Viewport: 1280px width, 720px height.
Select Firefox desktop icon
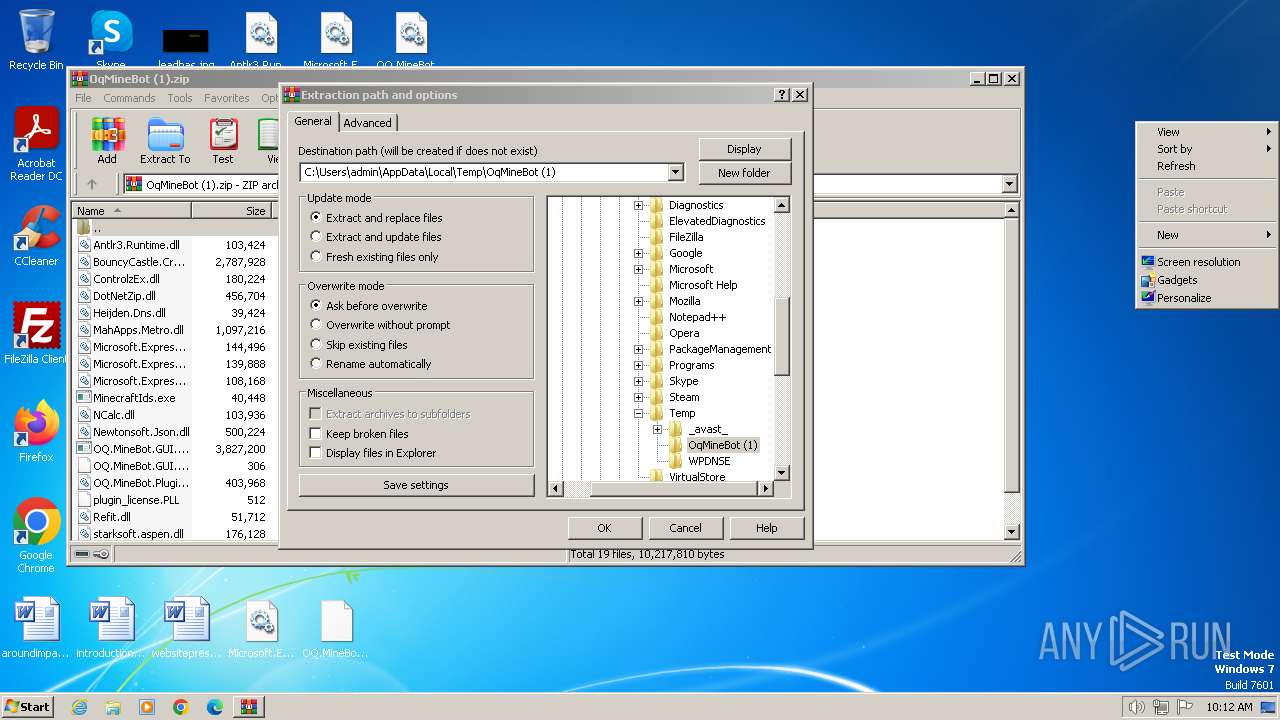(x=36, y=431)
